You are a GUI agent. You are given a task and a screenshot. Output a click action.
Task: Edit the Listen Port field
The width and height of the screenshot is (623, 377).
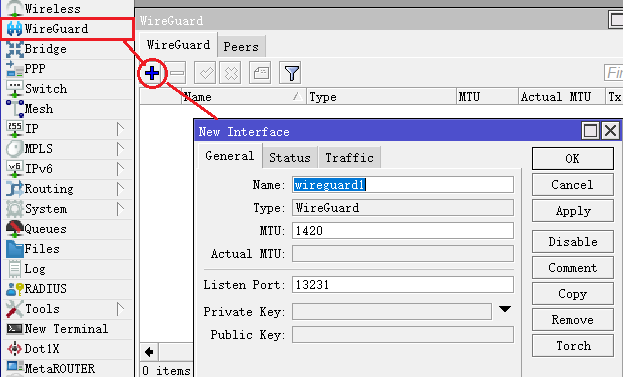click(402, 285)
